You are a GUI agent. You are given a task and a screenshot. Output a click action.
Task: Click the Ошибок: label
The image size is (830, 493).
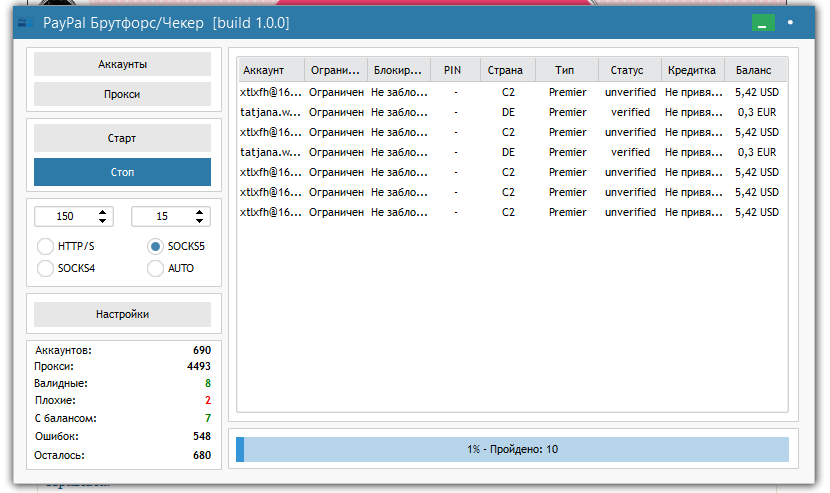coord(57,436)
